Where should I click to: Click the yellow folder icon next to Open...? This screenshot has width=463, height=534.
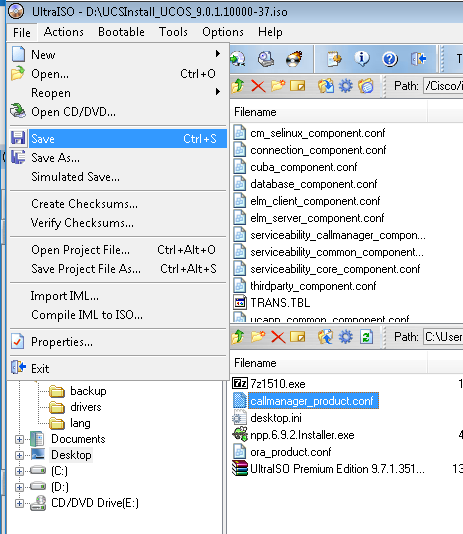(18, 73)
